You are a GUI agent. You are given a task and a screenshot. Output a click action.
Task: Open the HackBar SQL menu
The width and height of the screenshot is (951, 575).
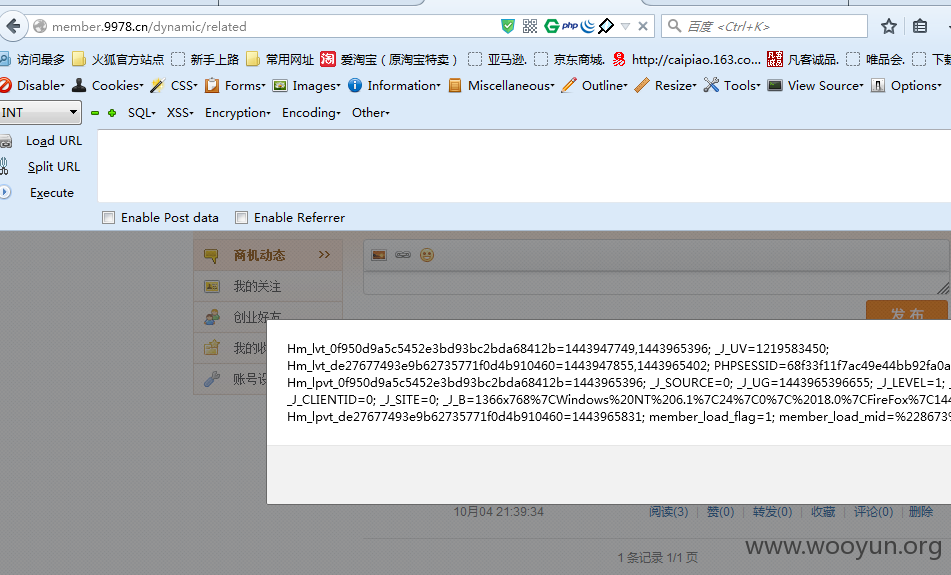(142, 113)
